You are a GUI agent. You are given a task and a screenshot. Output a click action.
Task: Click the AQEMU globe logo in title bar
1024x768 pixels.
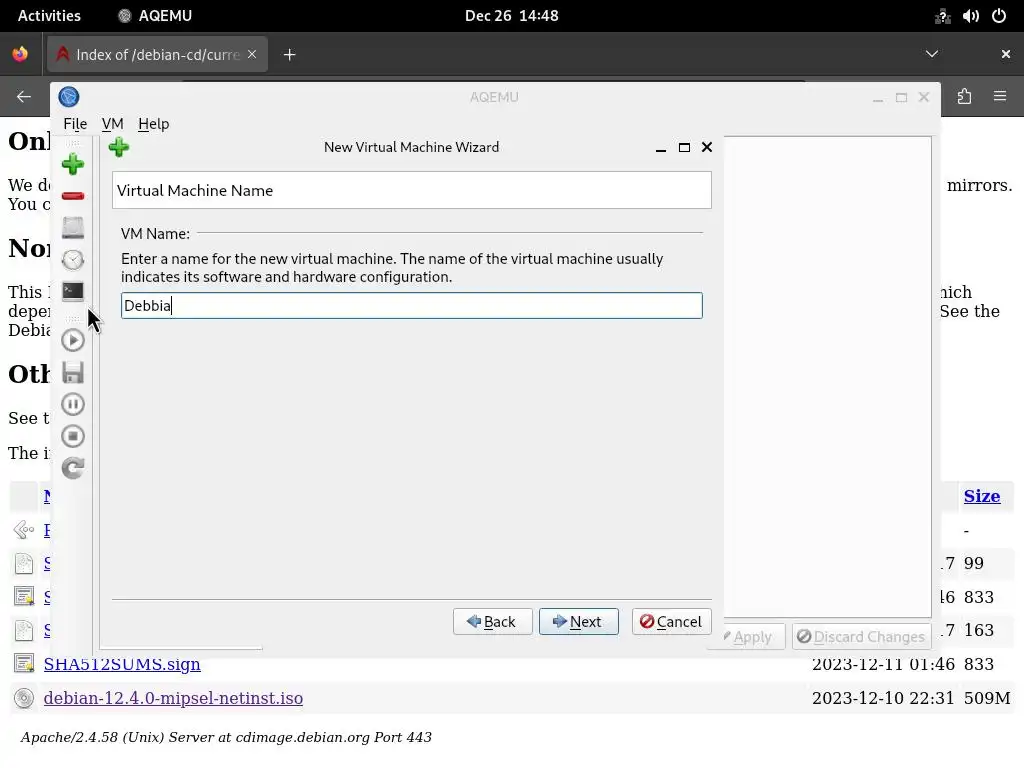69,97
